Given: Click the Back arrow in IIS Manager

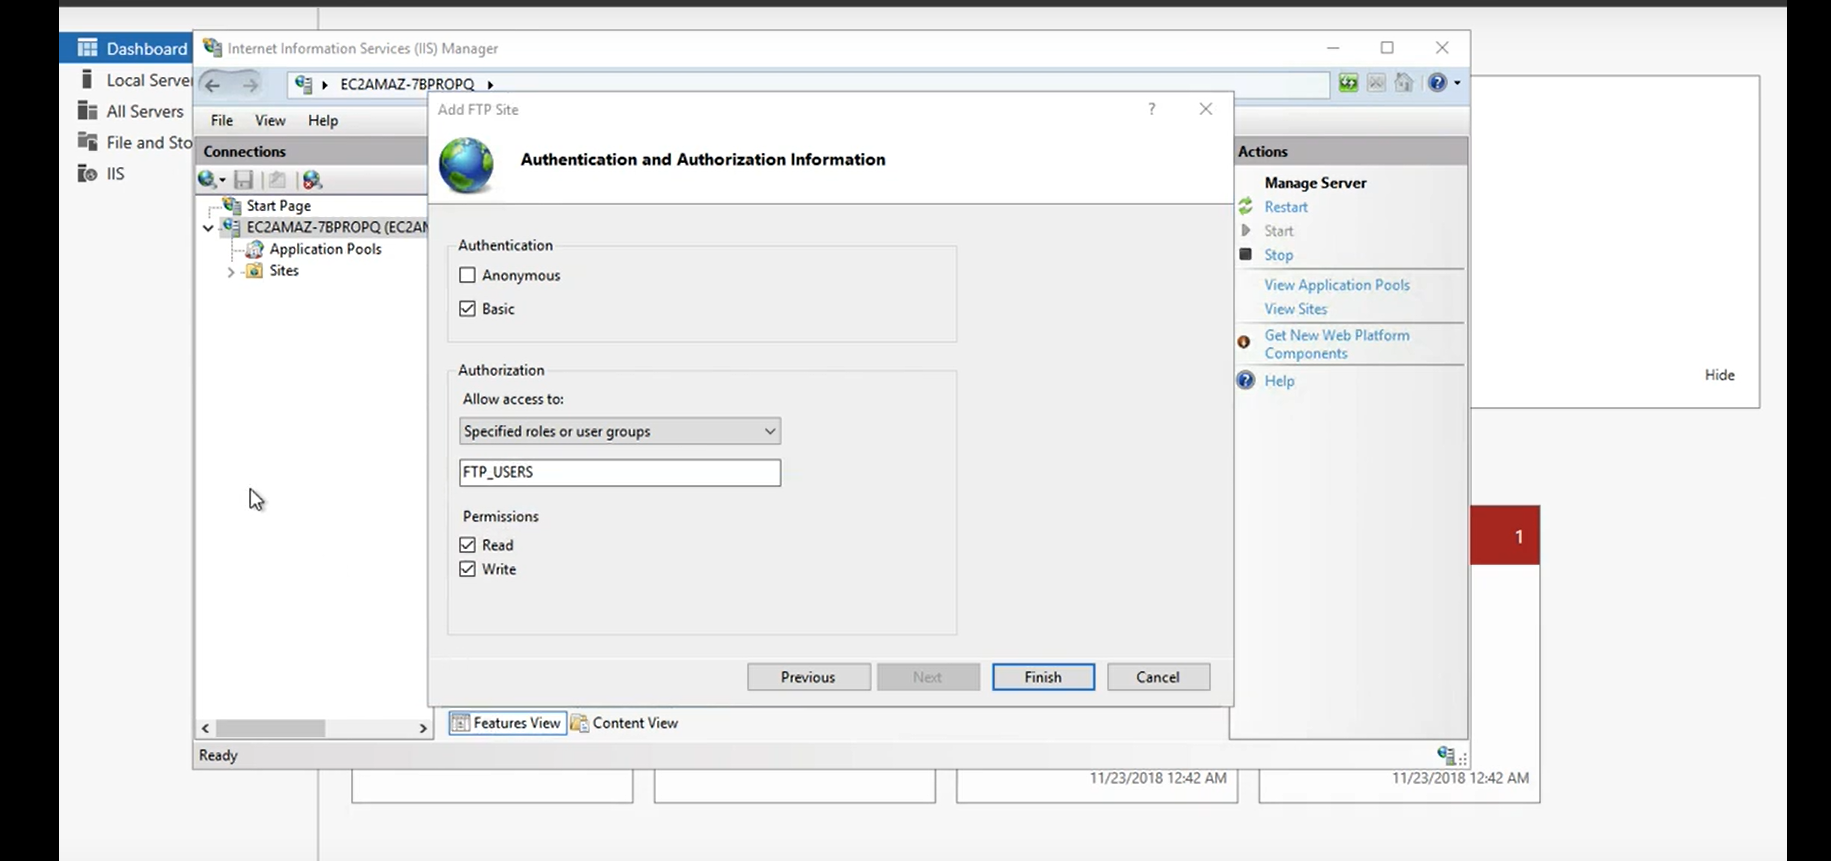Looking at the screenshot, I should 212,84.
